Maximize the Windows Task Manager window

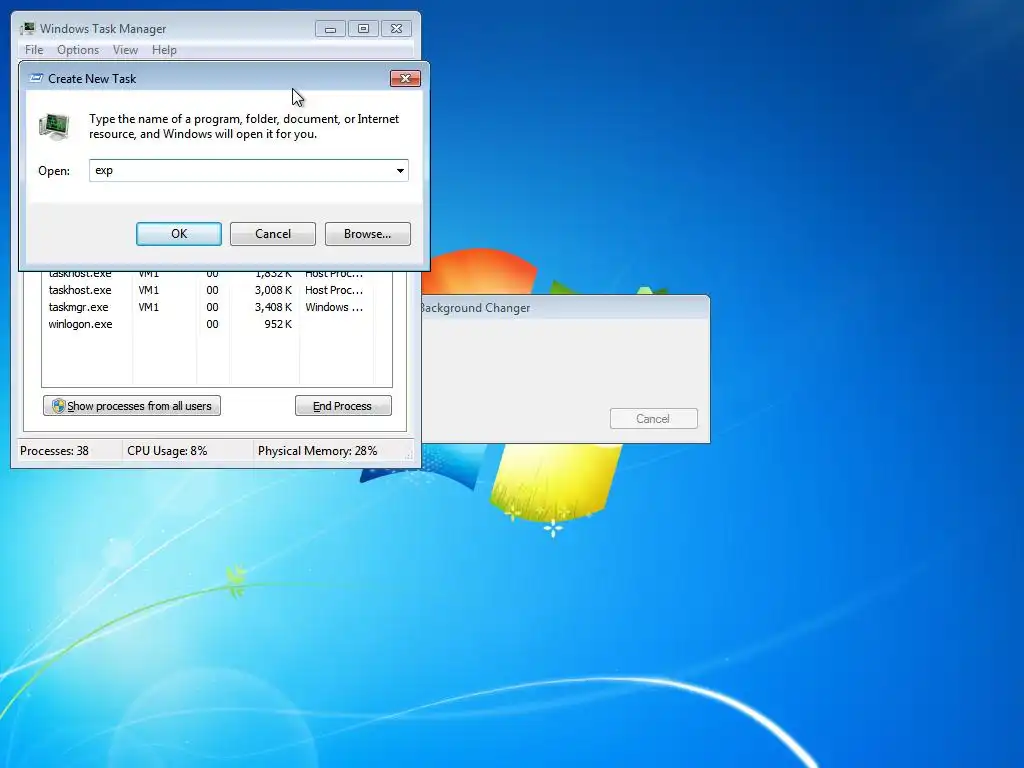tap(363, 29)
